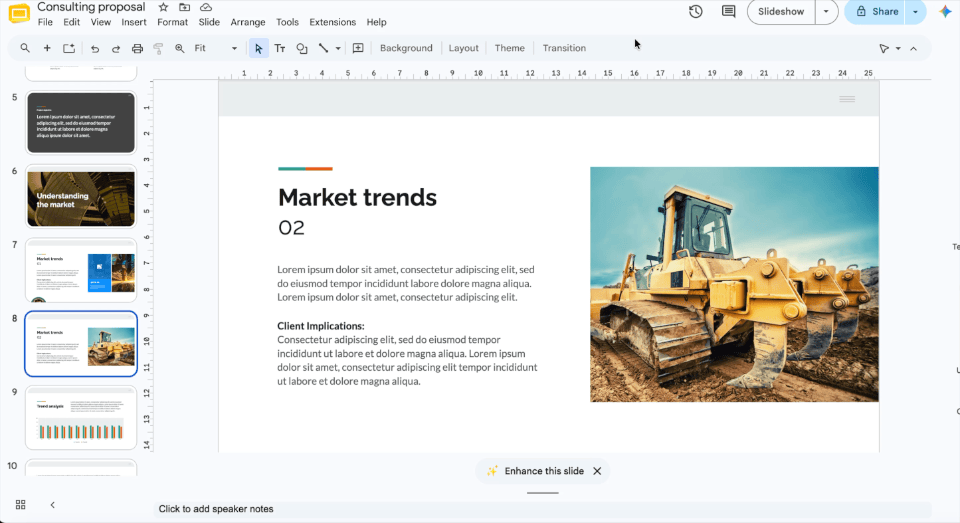Hide the menus with up chevron

913,48
